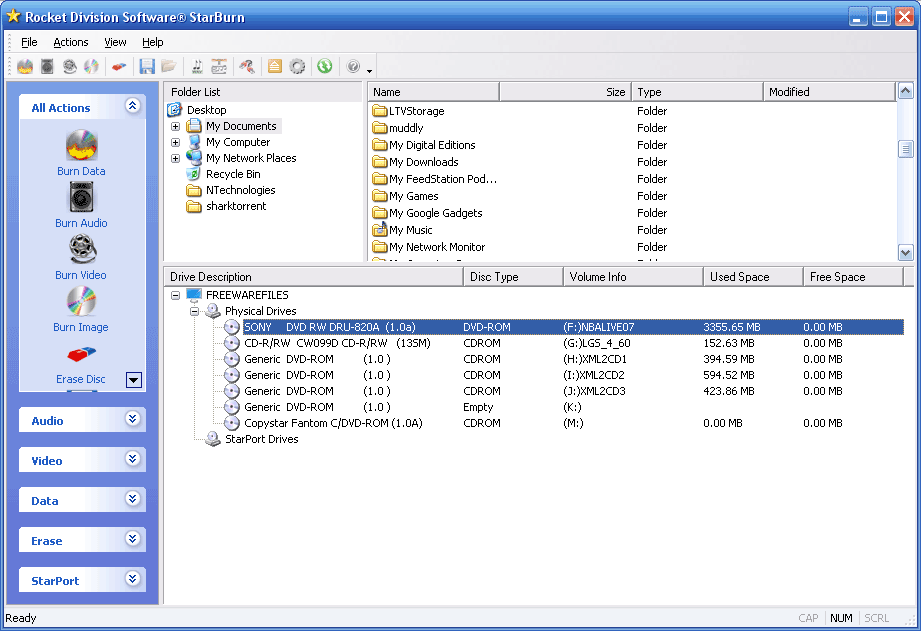Start Burn Audio from All Actions panel
921x631 pixels.
coord(82,204)
